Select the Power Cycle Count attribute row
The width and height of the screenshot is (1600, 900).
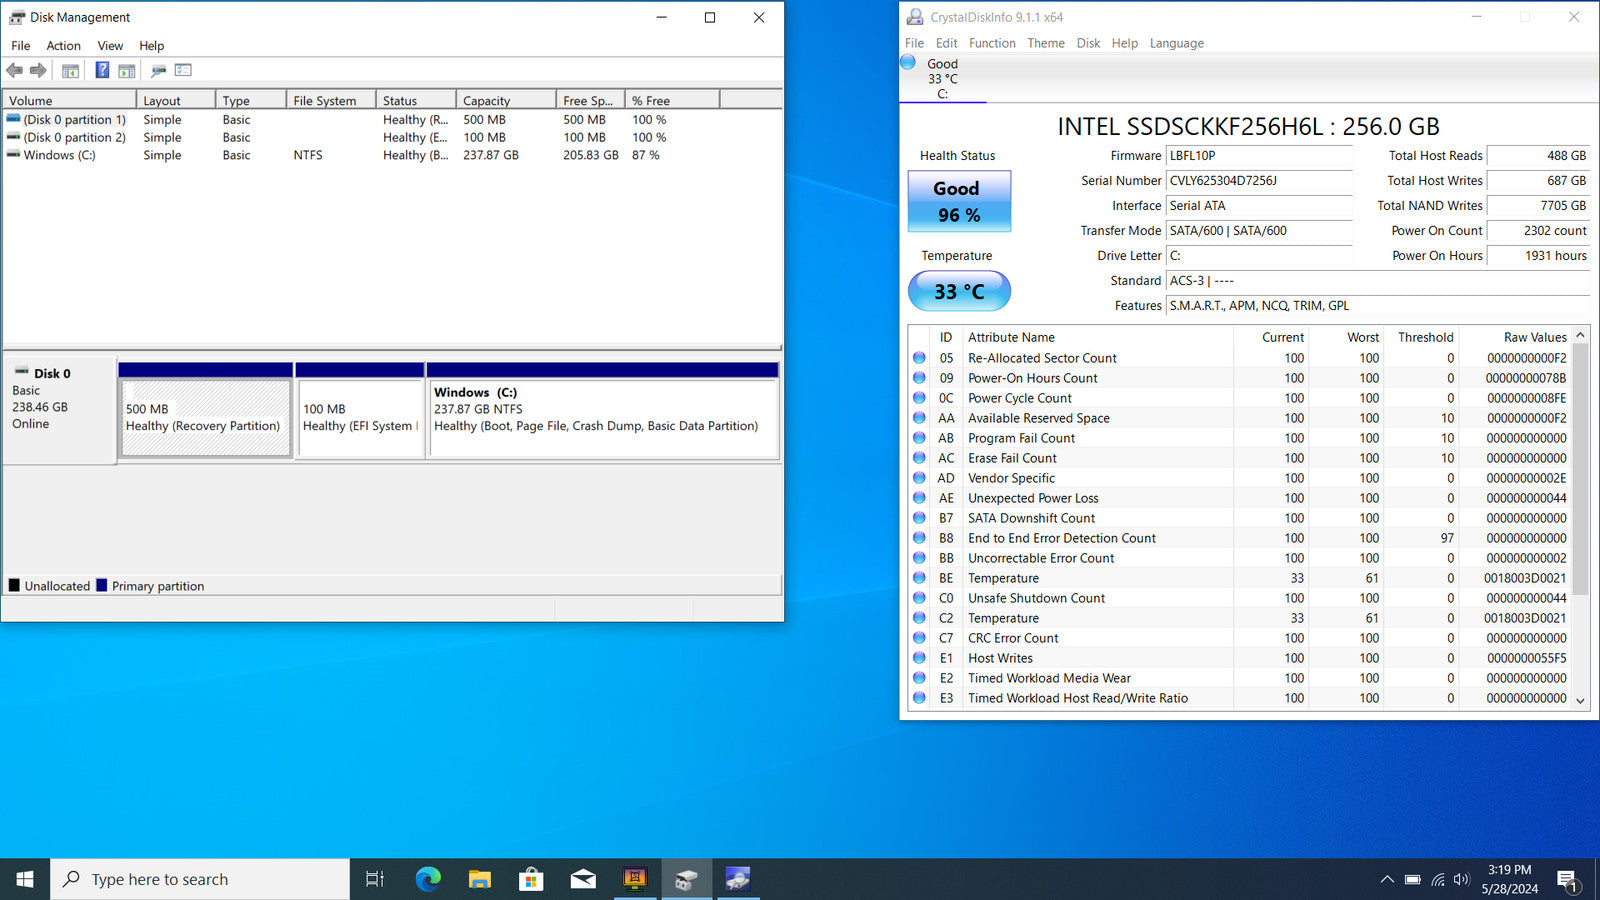1240,398
